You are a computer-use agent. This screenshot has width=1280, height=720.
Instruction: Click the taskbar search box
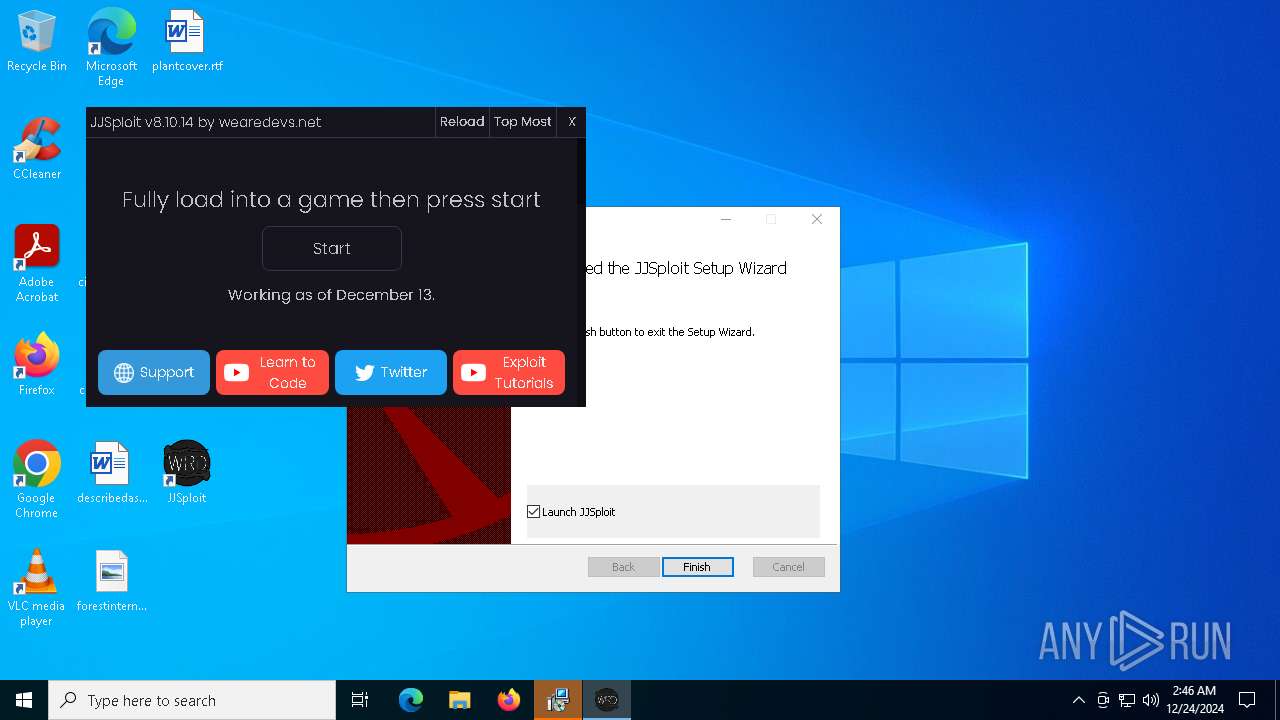192,700
